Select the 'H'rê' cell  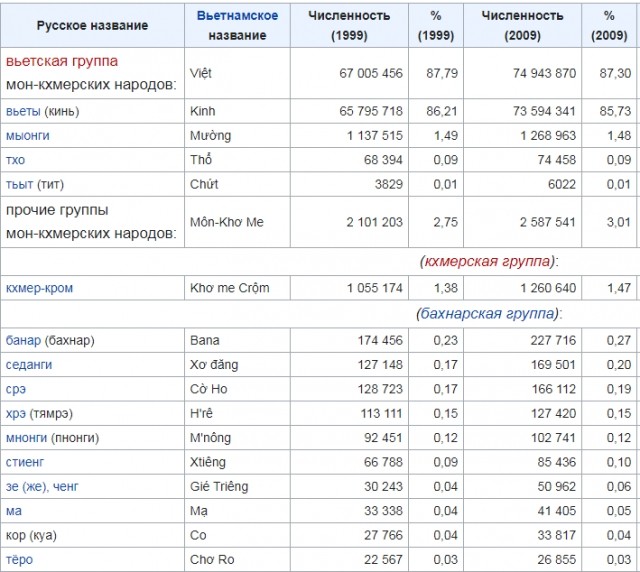click(237, 414)
